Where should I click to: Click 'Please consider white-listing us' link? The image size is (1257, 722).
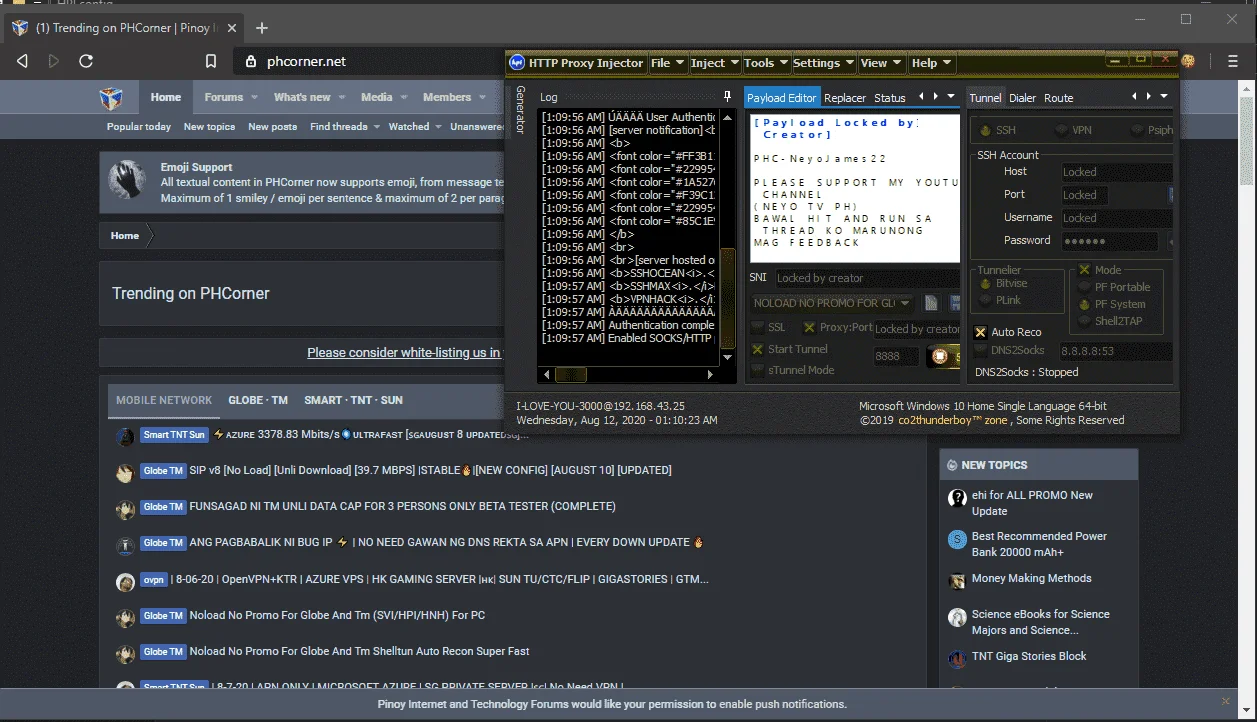point(404,352)
